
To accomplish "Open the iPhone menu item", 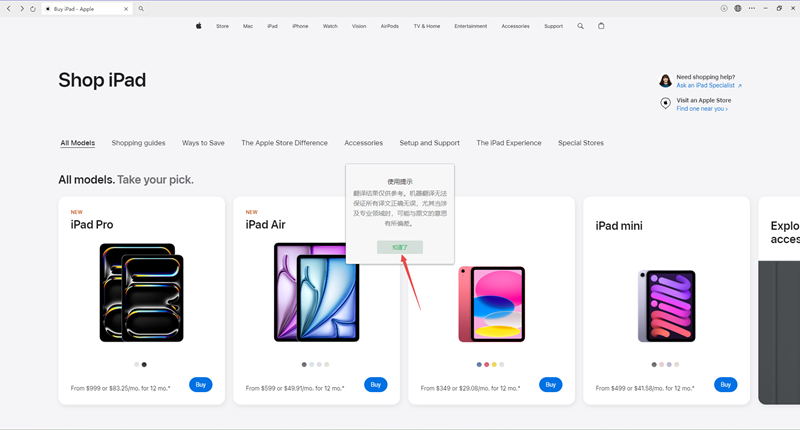I will pyautogui.click(x=300, y=26).
